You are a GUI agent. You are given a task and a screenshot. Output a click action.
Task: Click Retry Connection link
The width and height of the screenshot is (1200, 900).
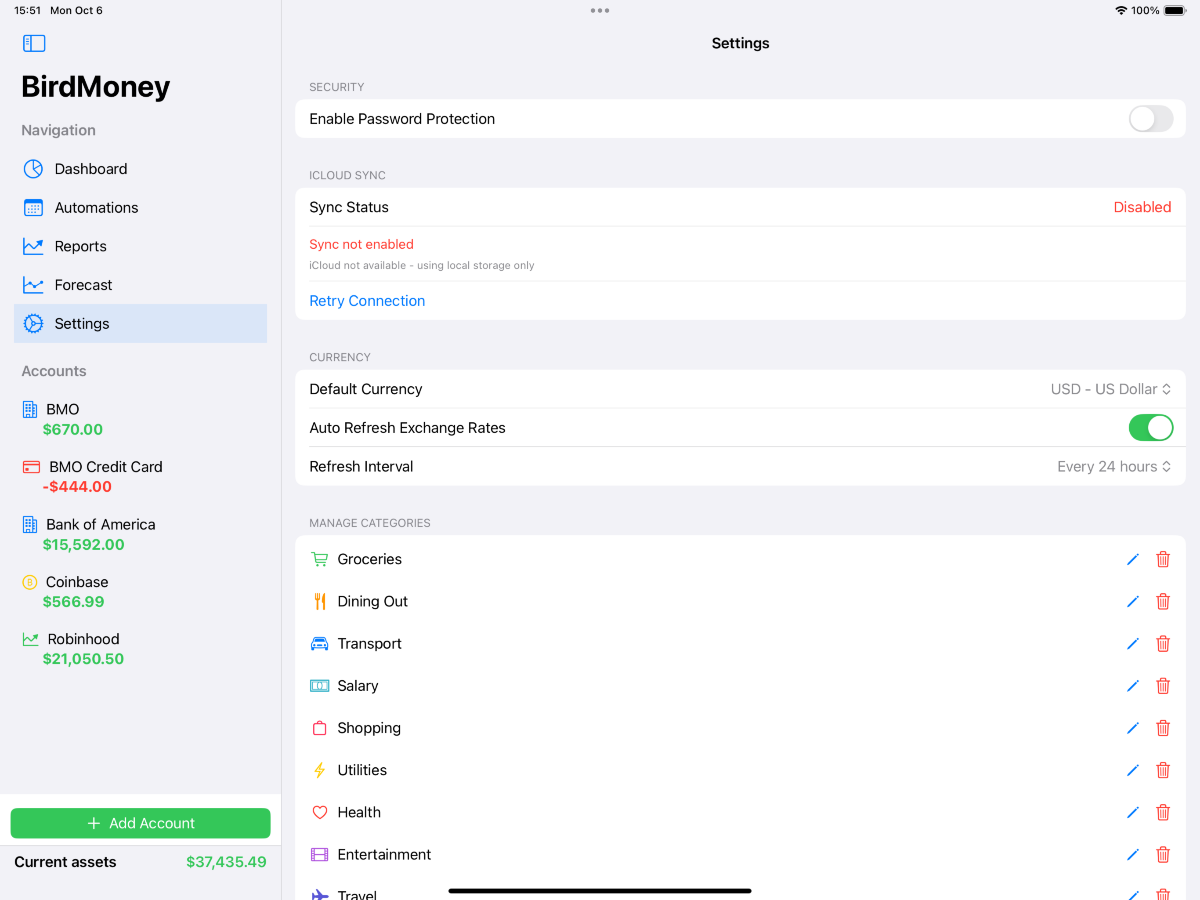tap(367, 301)
